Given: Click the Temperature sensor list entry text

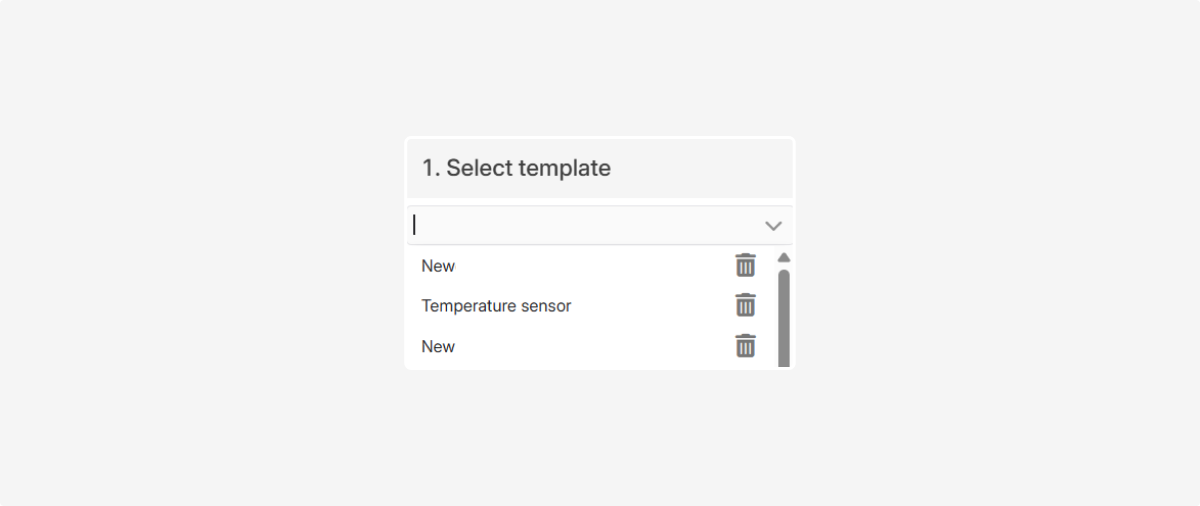Looking at the screenshot, I should [x=496, y=306].
